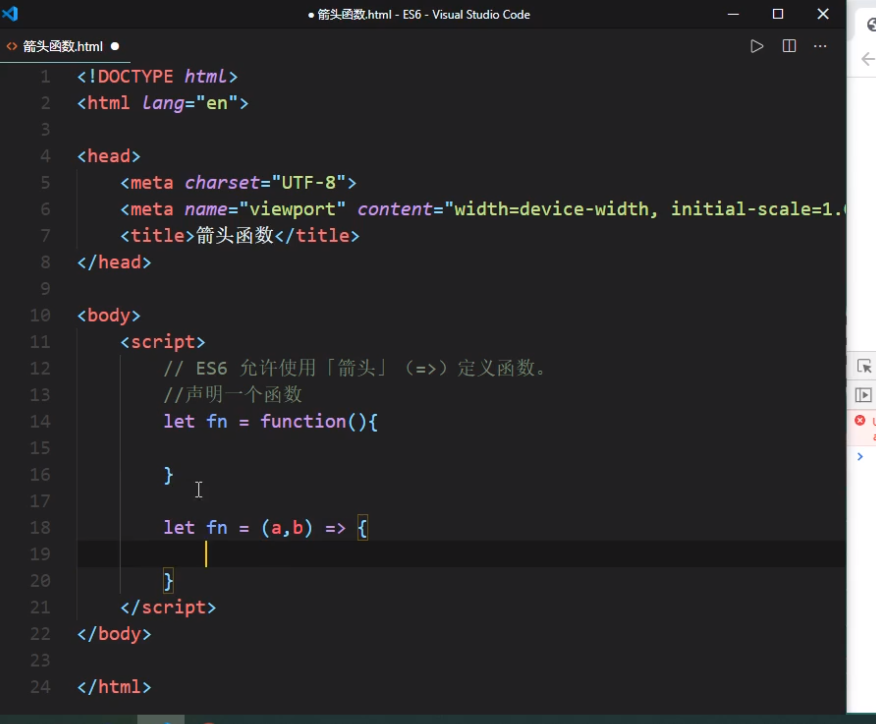Click the VS Code logo icon
876x724 pixels.
[x=10, y=13]
